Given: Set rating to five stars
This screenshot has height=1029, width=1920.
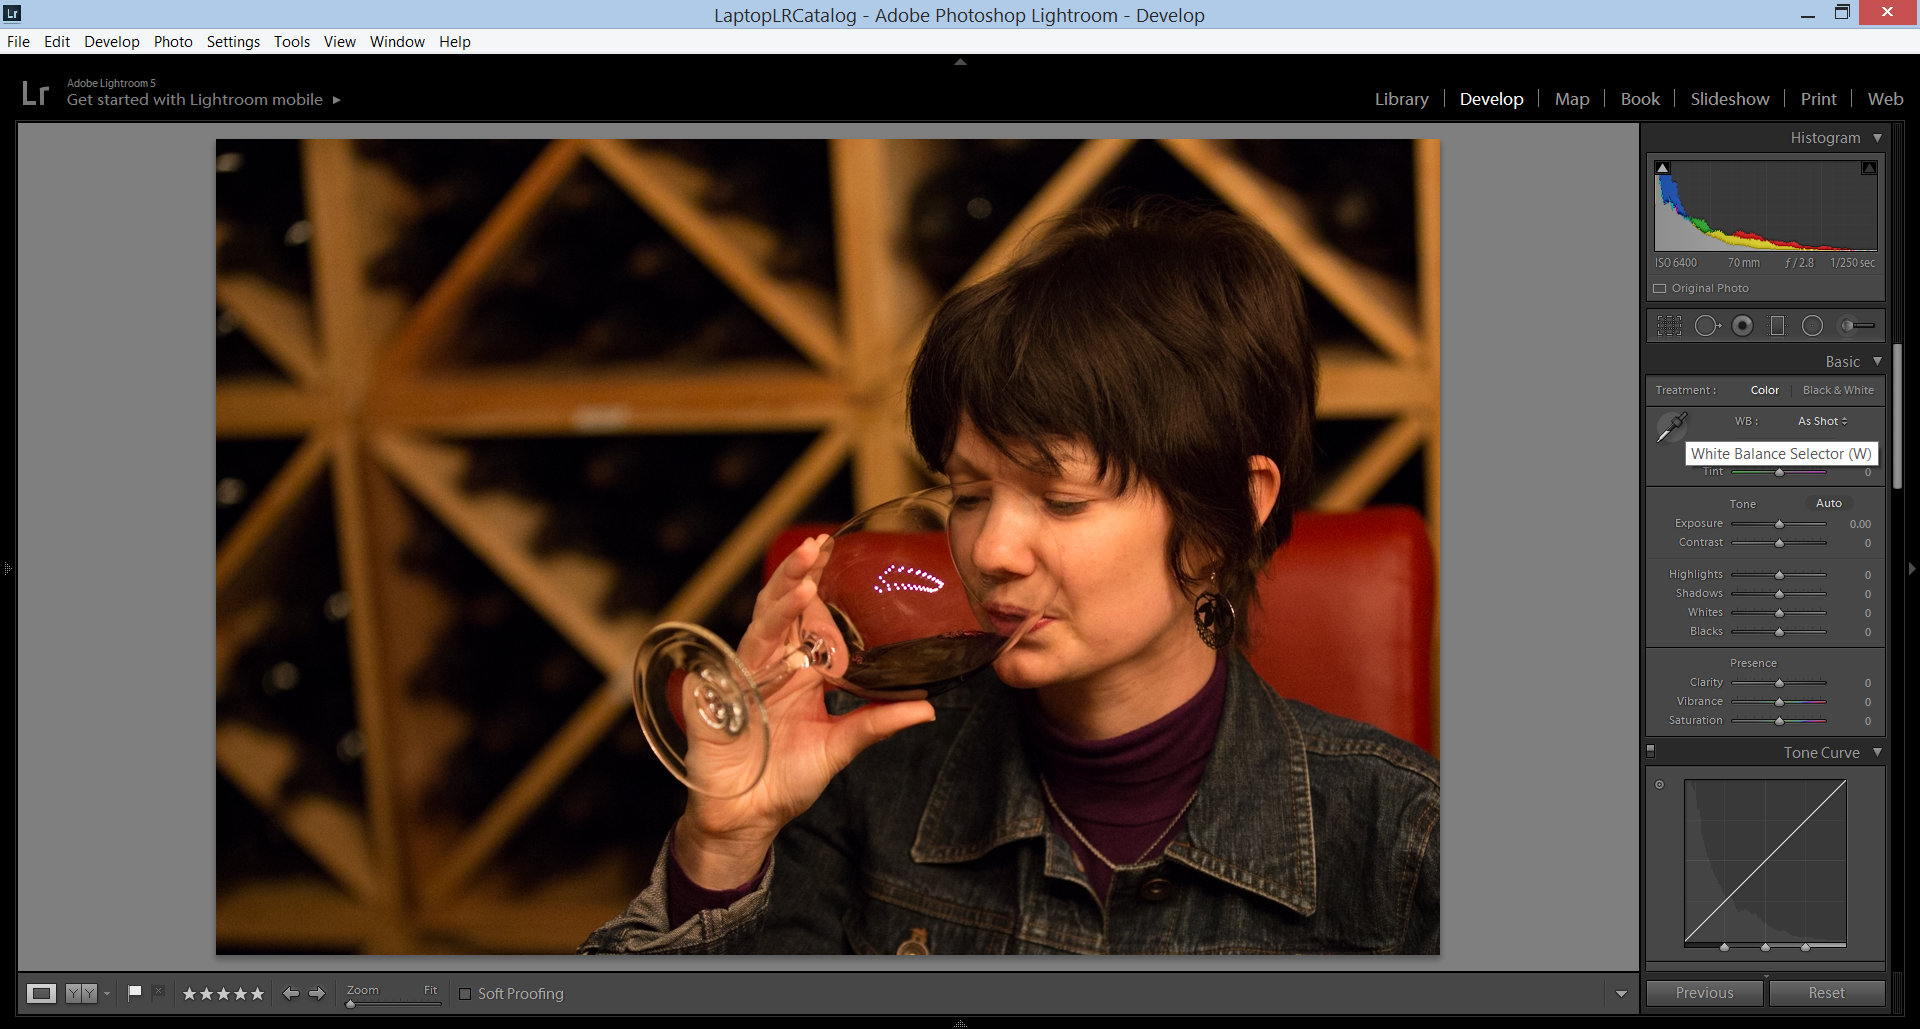Looking at the screenshot, I should pyautogui.click(x=257, y=994).
